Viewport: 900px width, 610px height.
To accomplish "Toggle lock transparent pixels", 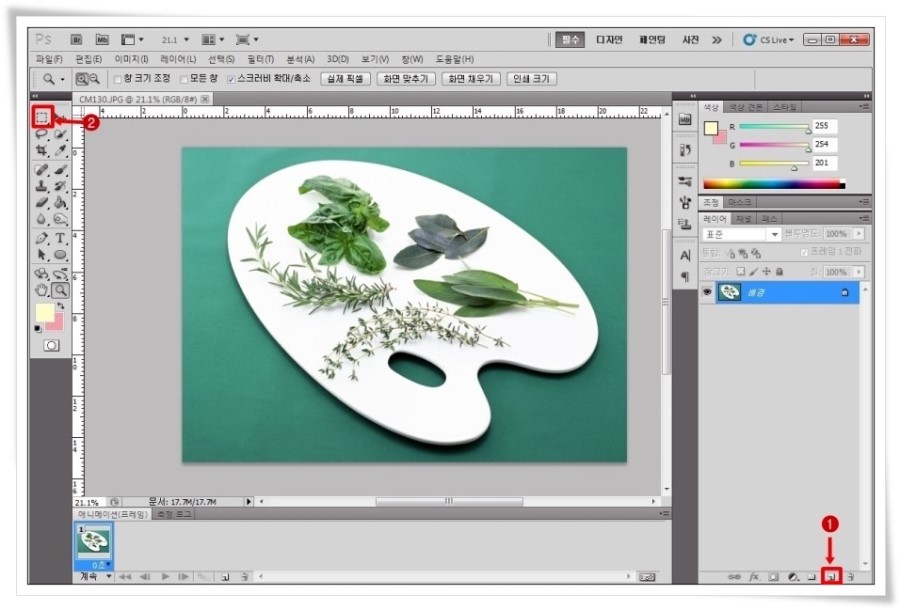I will [741, 271].
